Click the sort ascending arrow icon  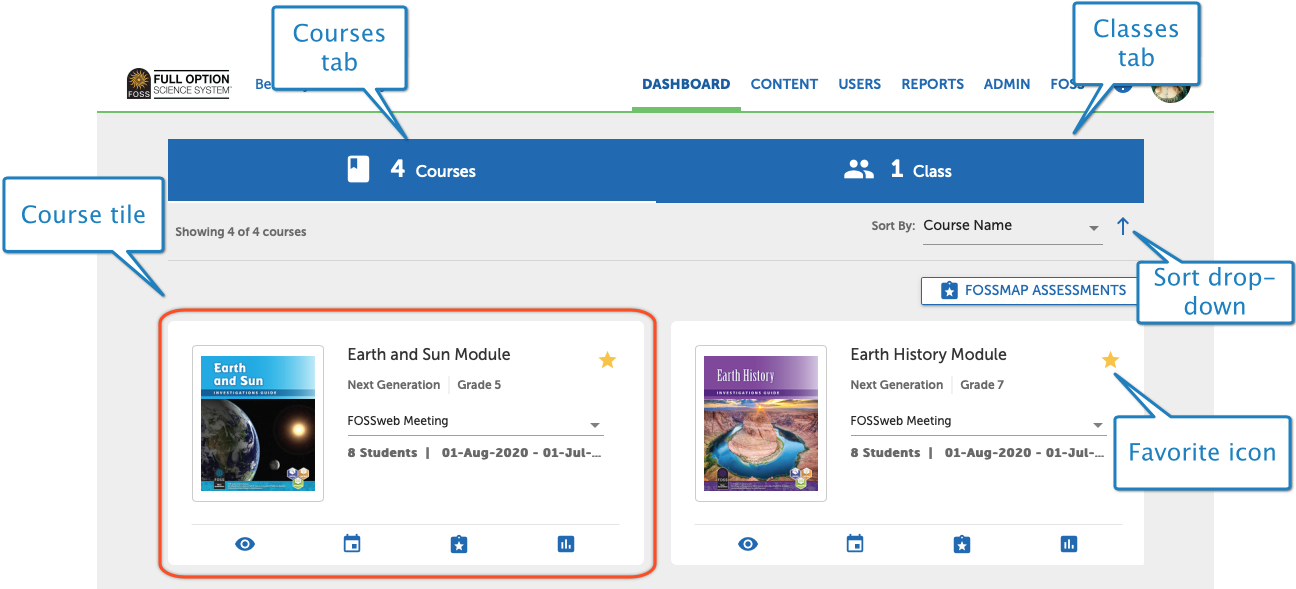[1122, 226]
